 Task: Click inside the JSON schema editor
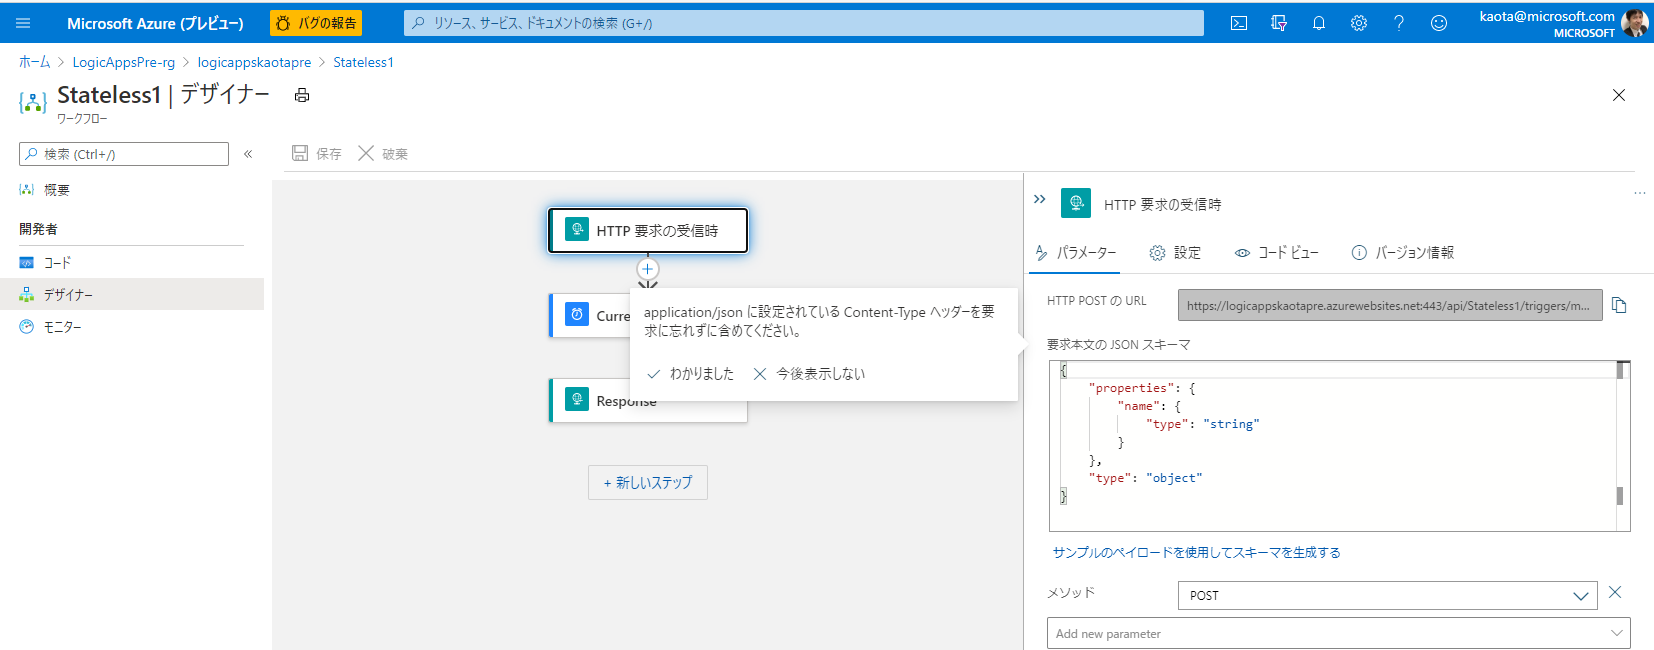1339,446
